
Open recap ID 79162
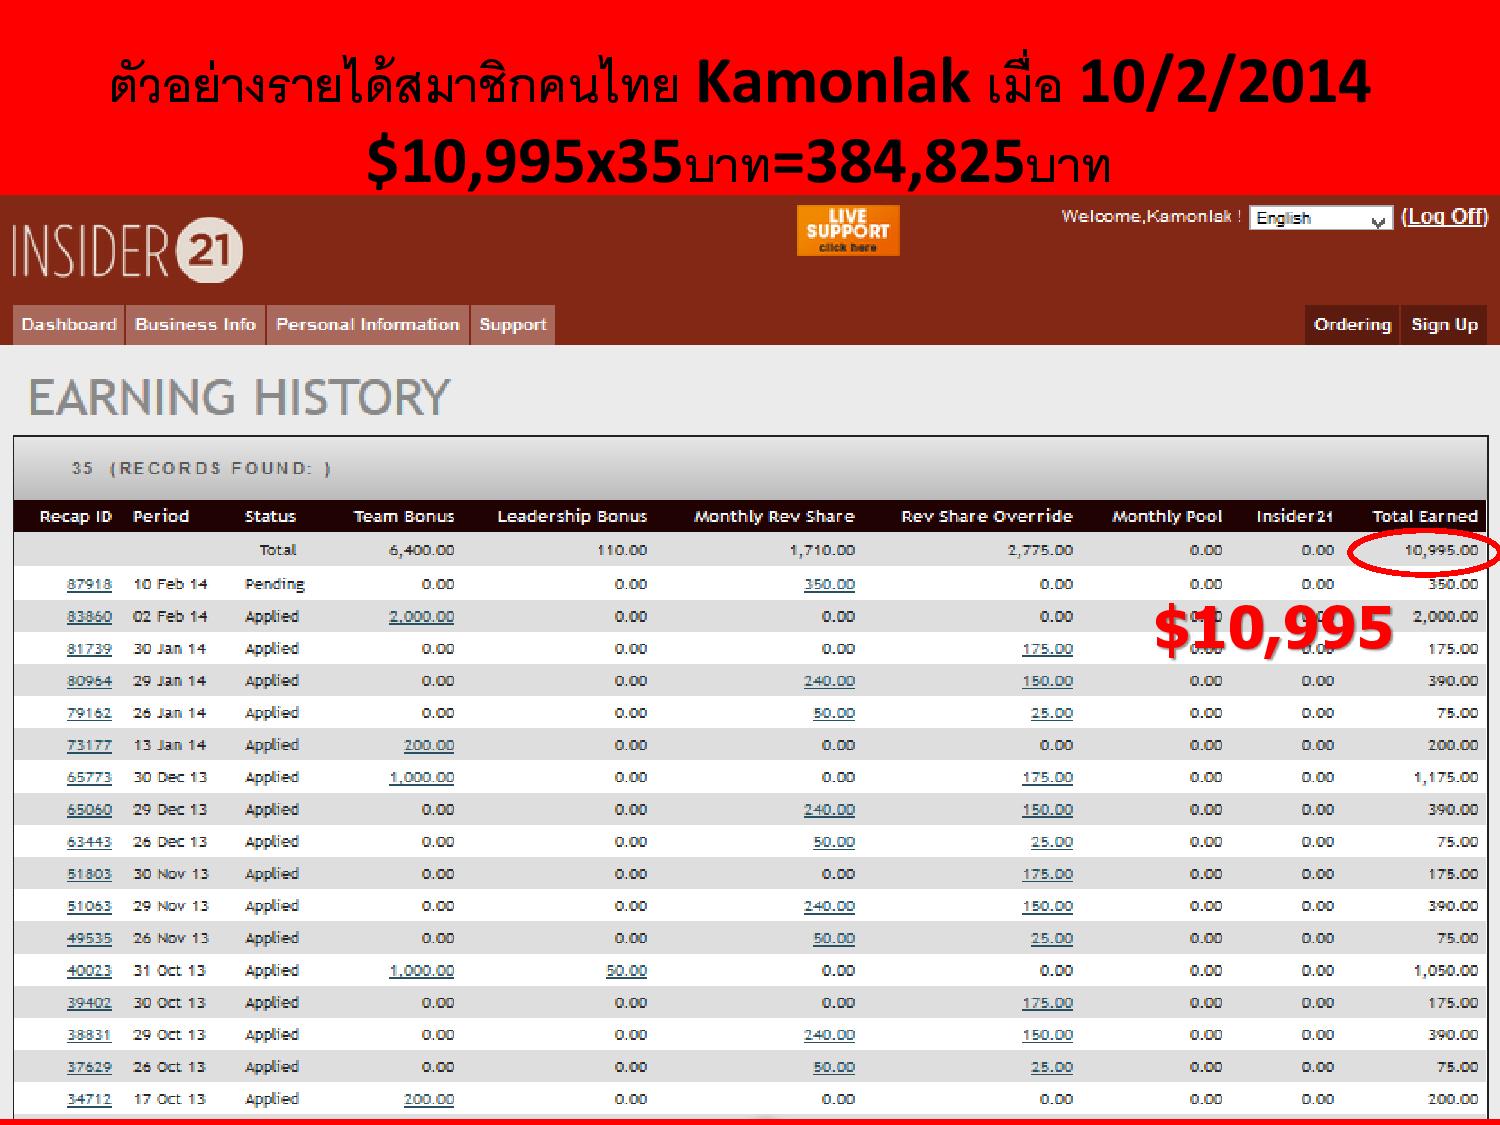[89, 713]
